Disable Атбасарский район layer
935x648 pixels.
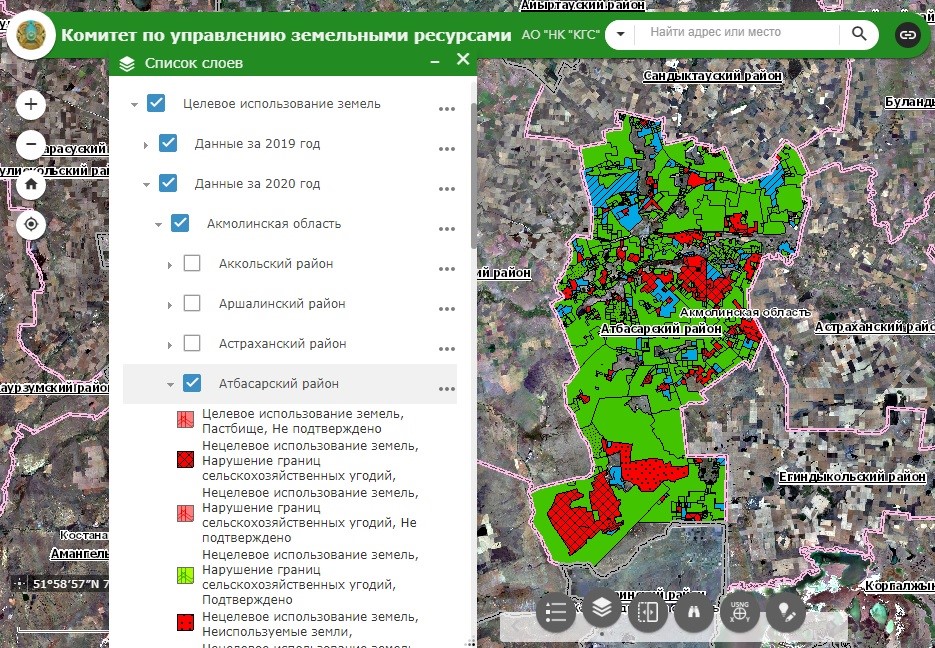pyautogui.click(x=192, y=383)
